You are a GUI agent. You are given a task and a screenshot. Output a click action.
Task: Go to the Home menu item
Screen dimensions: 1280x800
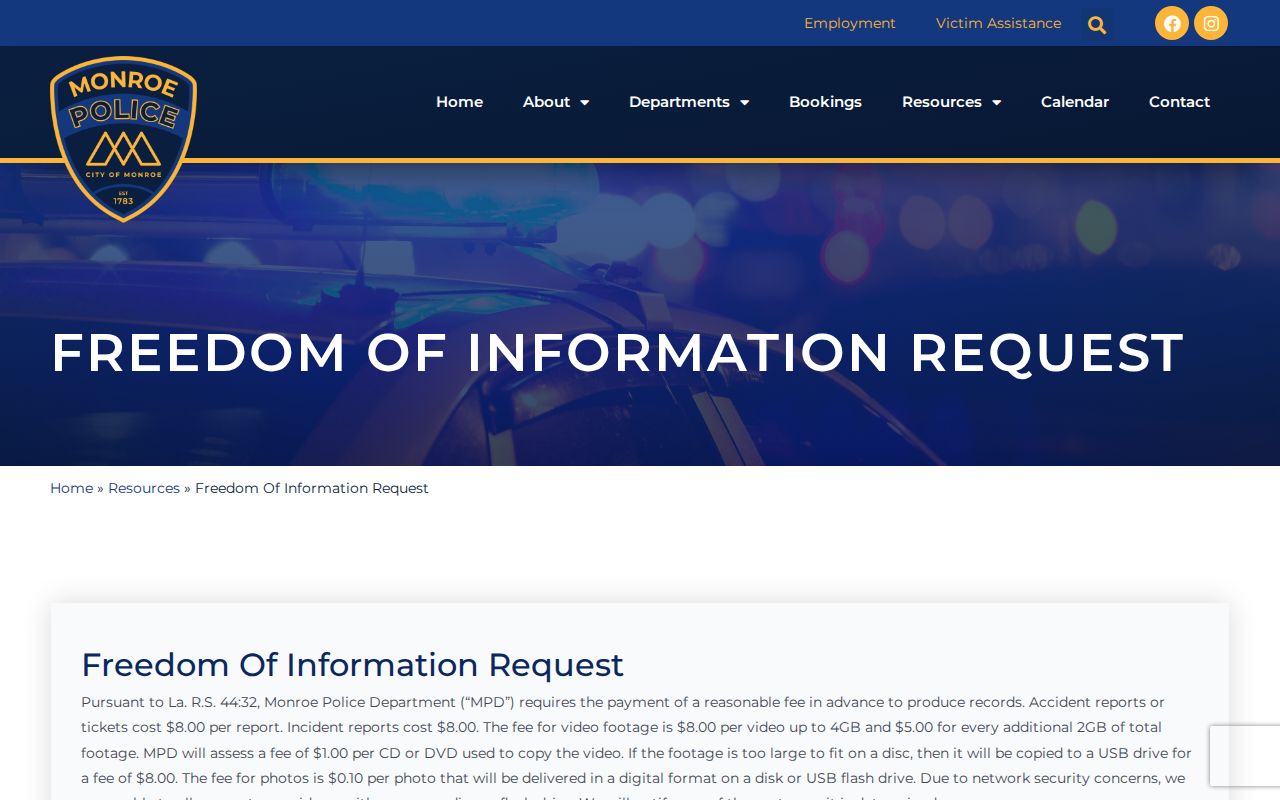(x=459, y=102)
